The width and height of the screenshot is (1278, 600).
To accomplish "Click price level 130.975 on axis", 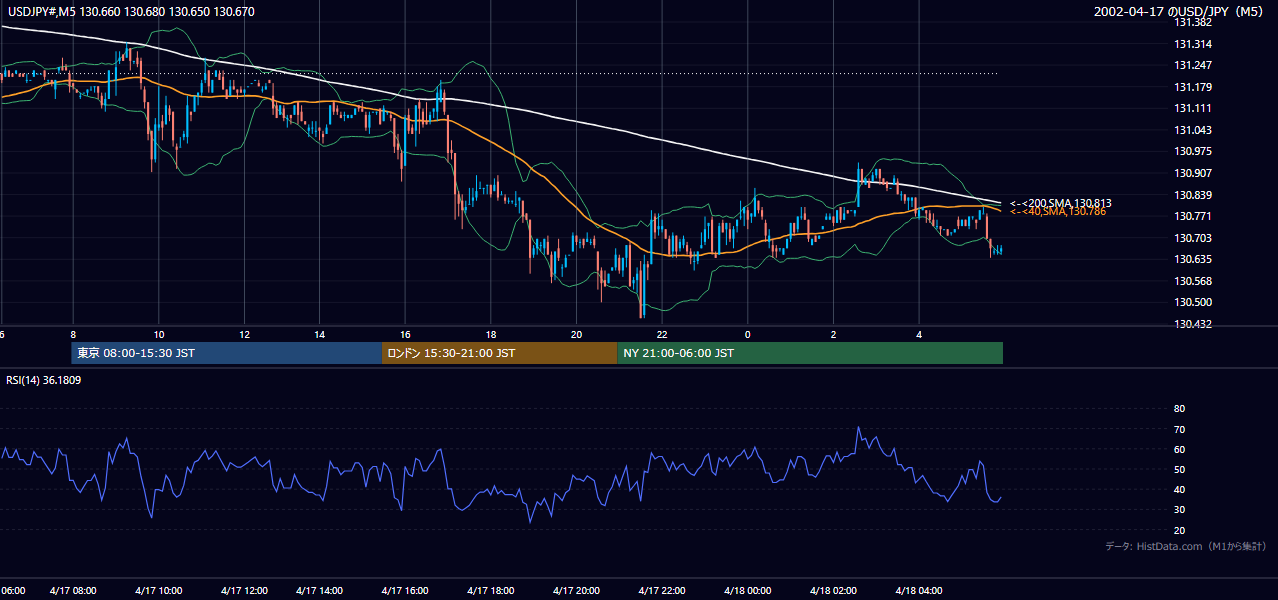I will tap(1191, 151).
